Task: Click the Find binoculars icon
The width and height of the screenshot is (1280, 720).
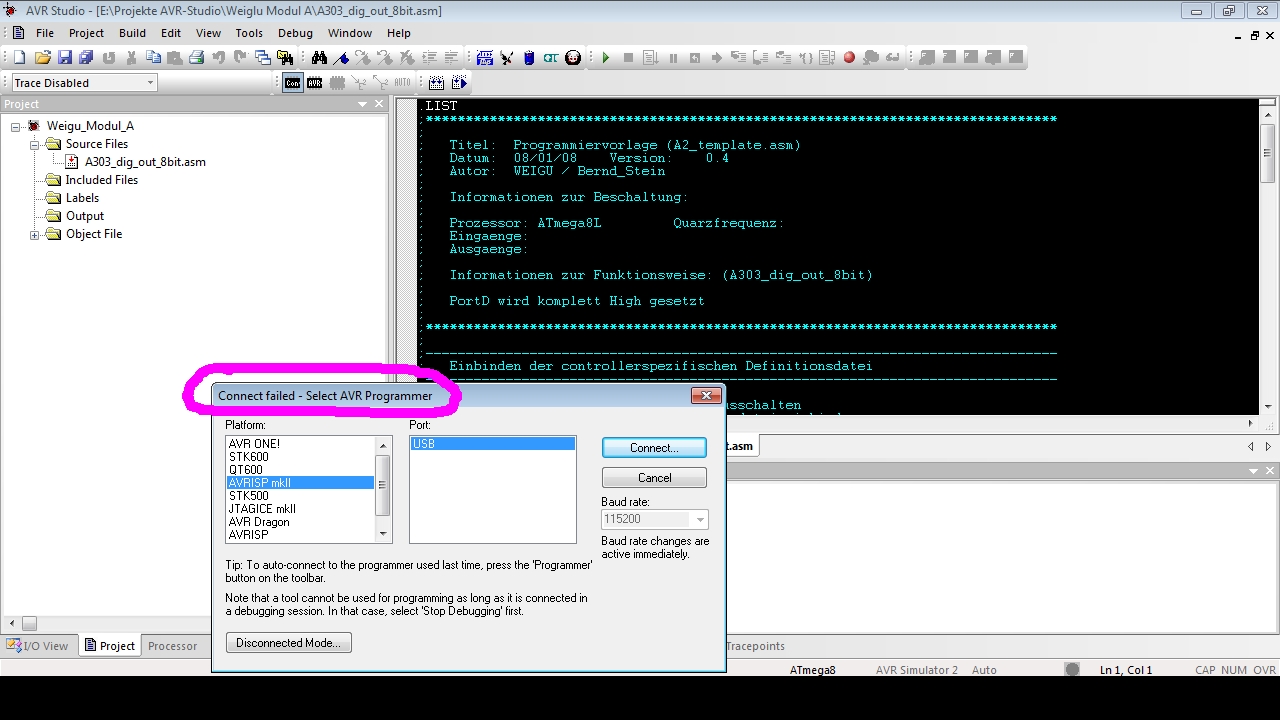Action: point(319,58)
